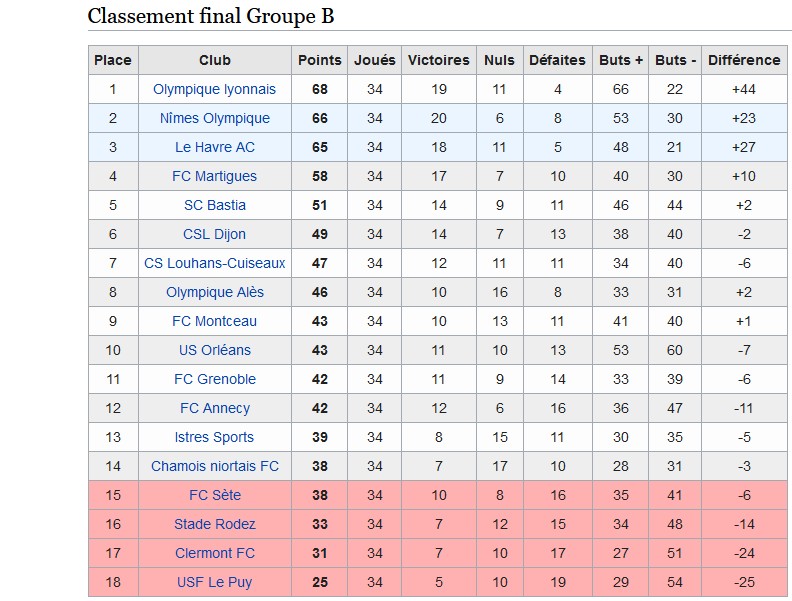Follow the FC Martigues link
The height and width of the screenshot is (601, 792).
click(x=214, y=176)
